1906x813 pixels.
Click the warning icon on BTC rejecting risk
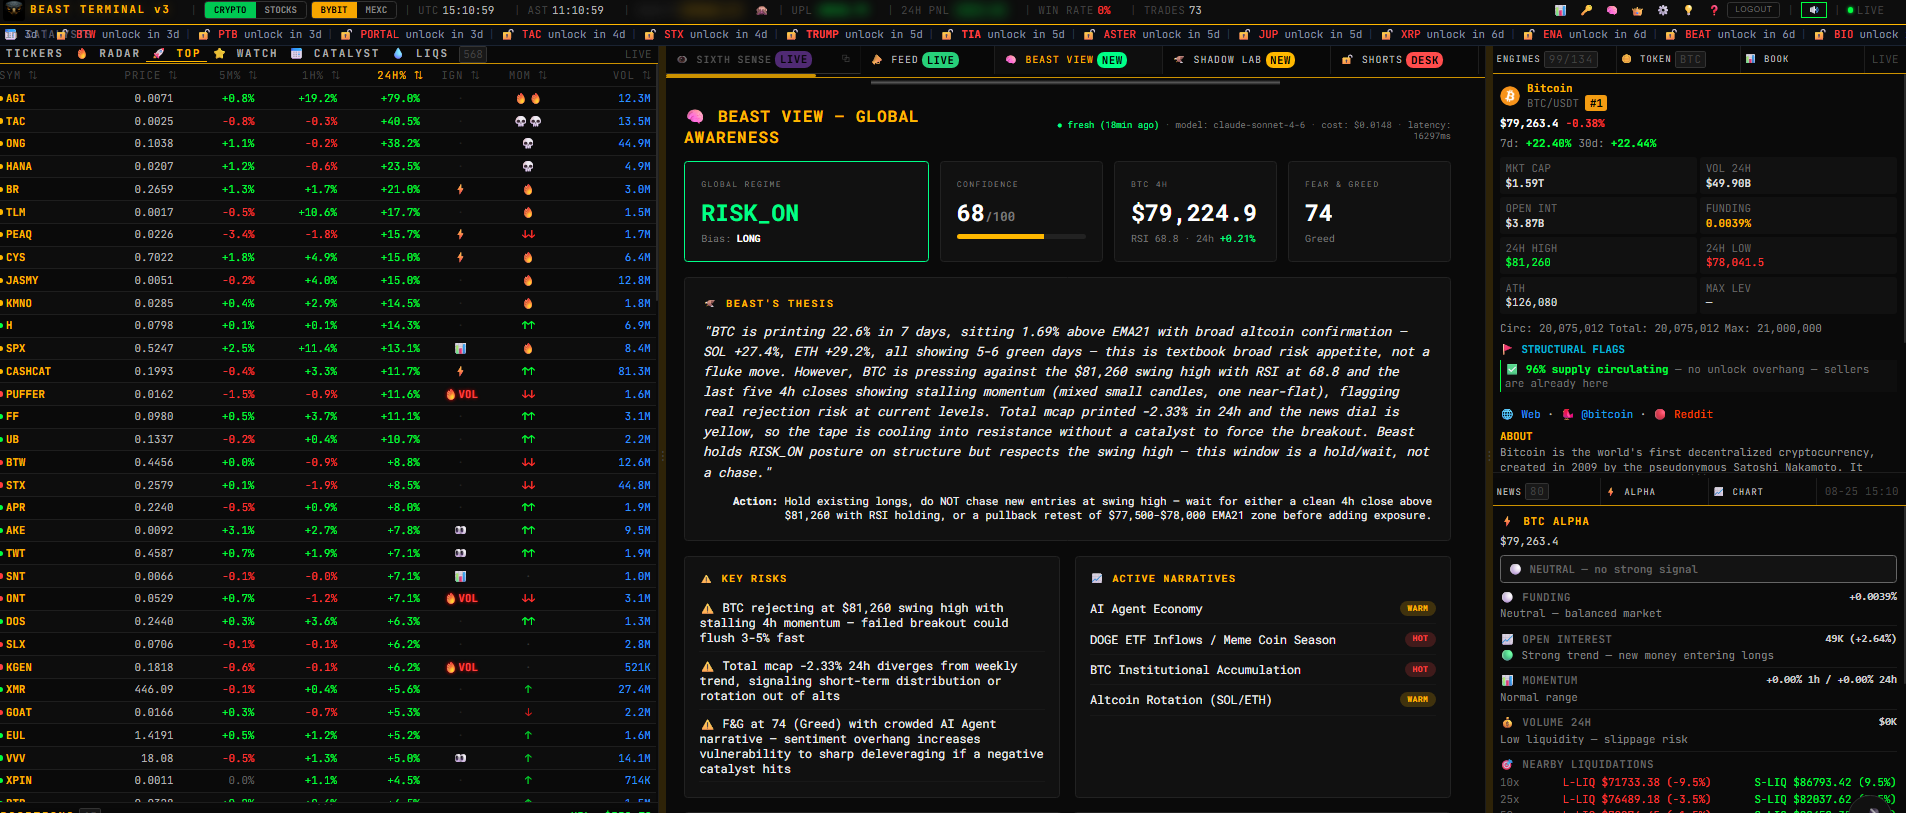point(708,608)
